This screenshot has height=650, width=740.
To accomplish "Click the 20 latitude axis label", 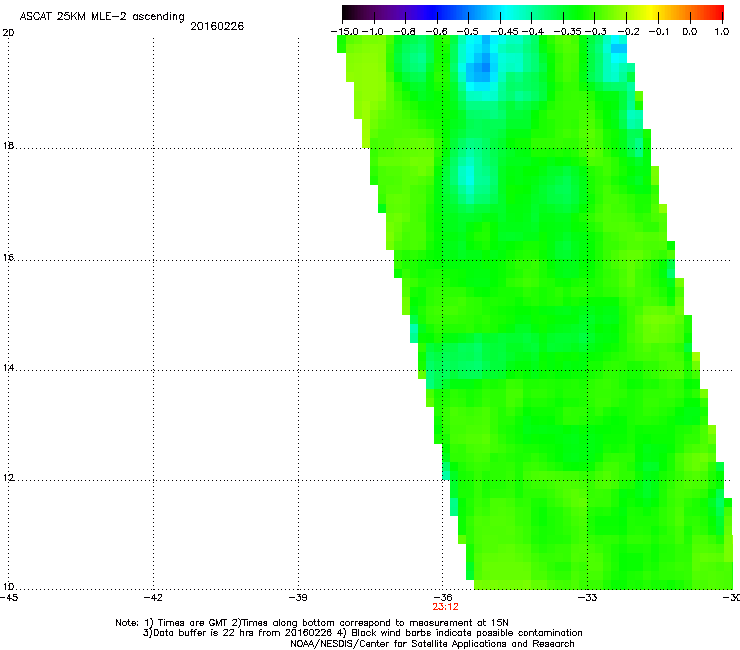I will [8, 33].
